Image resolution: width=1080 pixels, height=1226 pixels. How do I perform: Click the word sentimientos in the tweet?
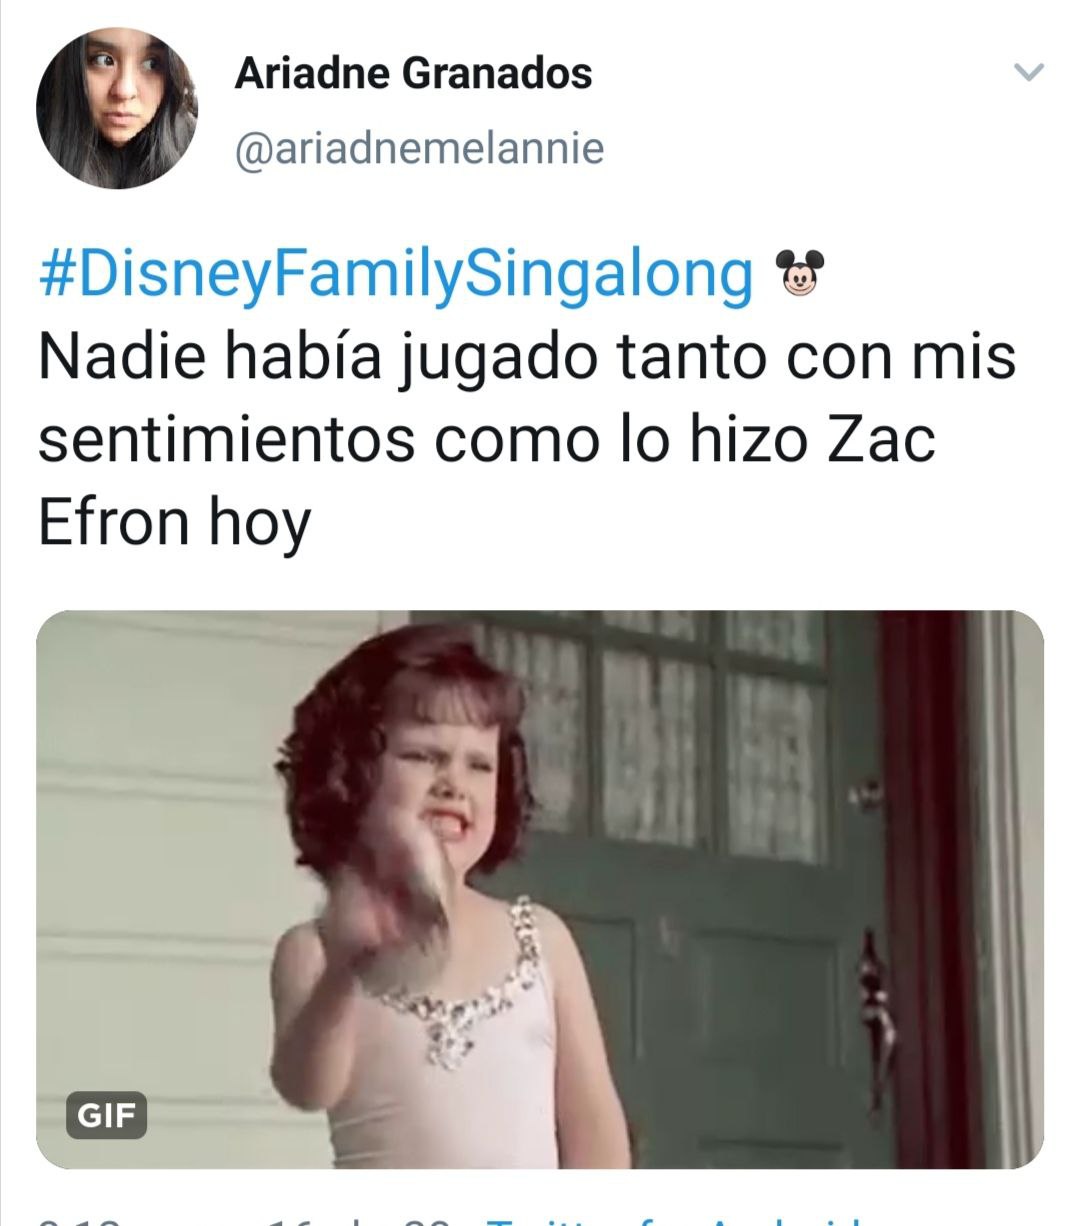[x=226, y=440]
